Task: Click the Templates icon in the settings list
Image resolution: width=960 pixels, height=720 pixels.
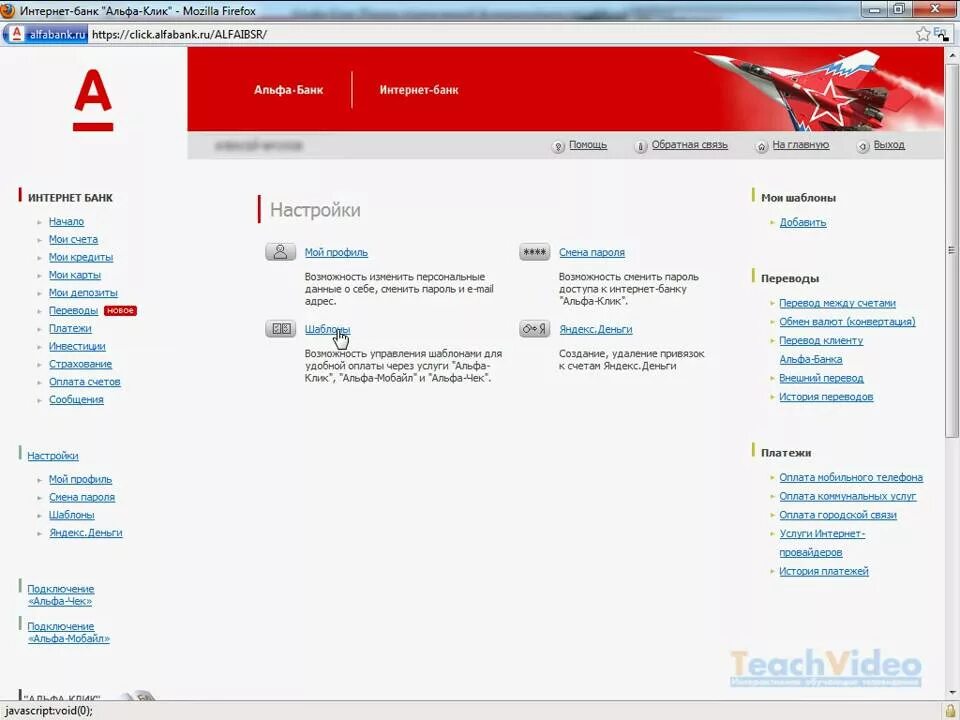Action: tap(280, 329)
